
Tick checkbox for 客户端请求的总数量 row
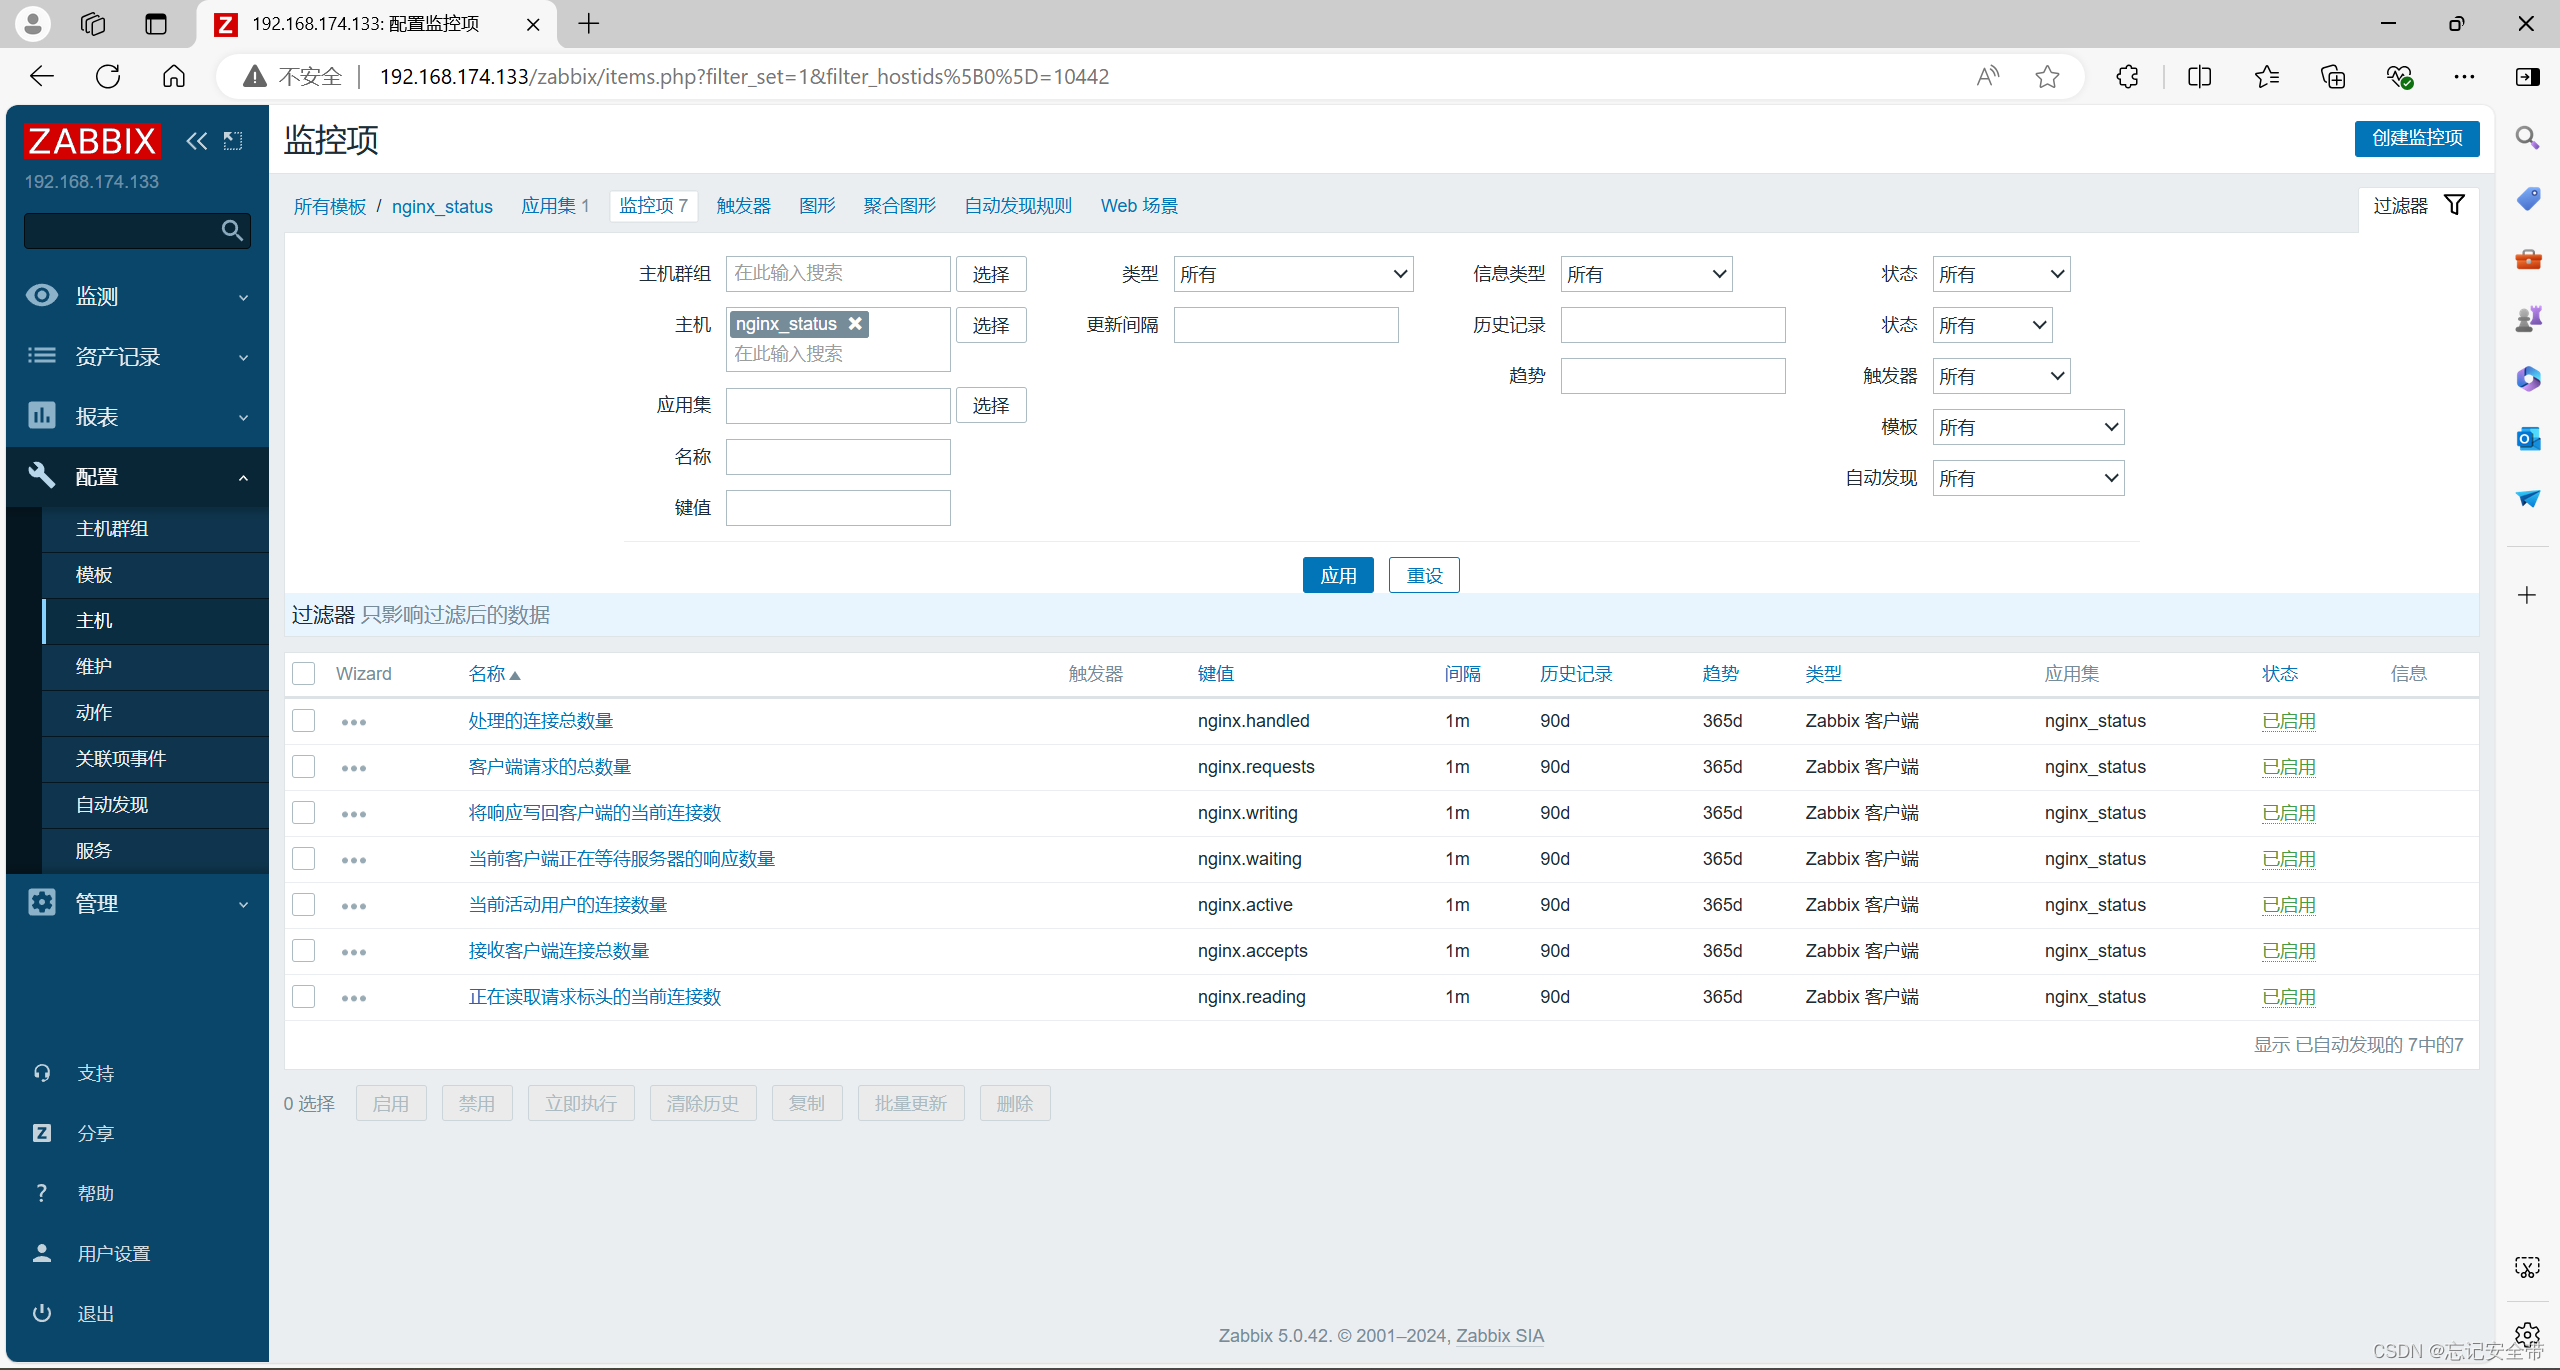click(304, 767)
